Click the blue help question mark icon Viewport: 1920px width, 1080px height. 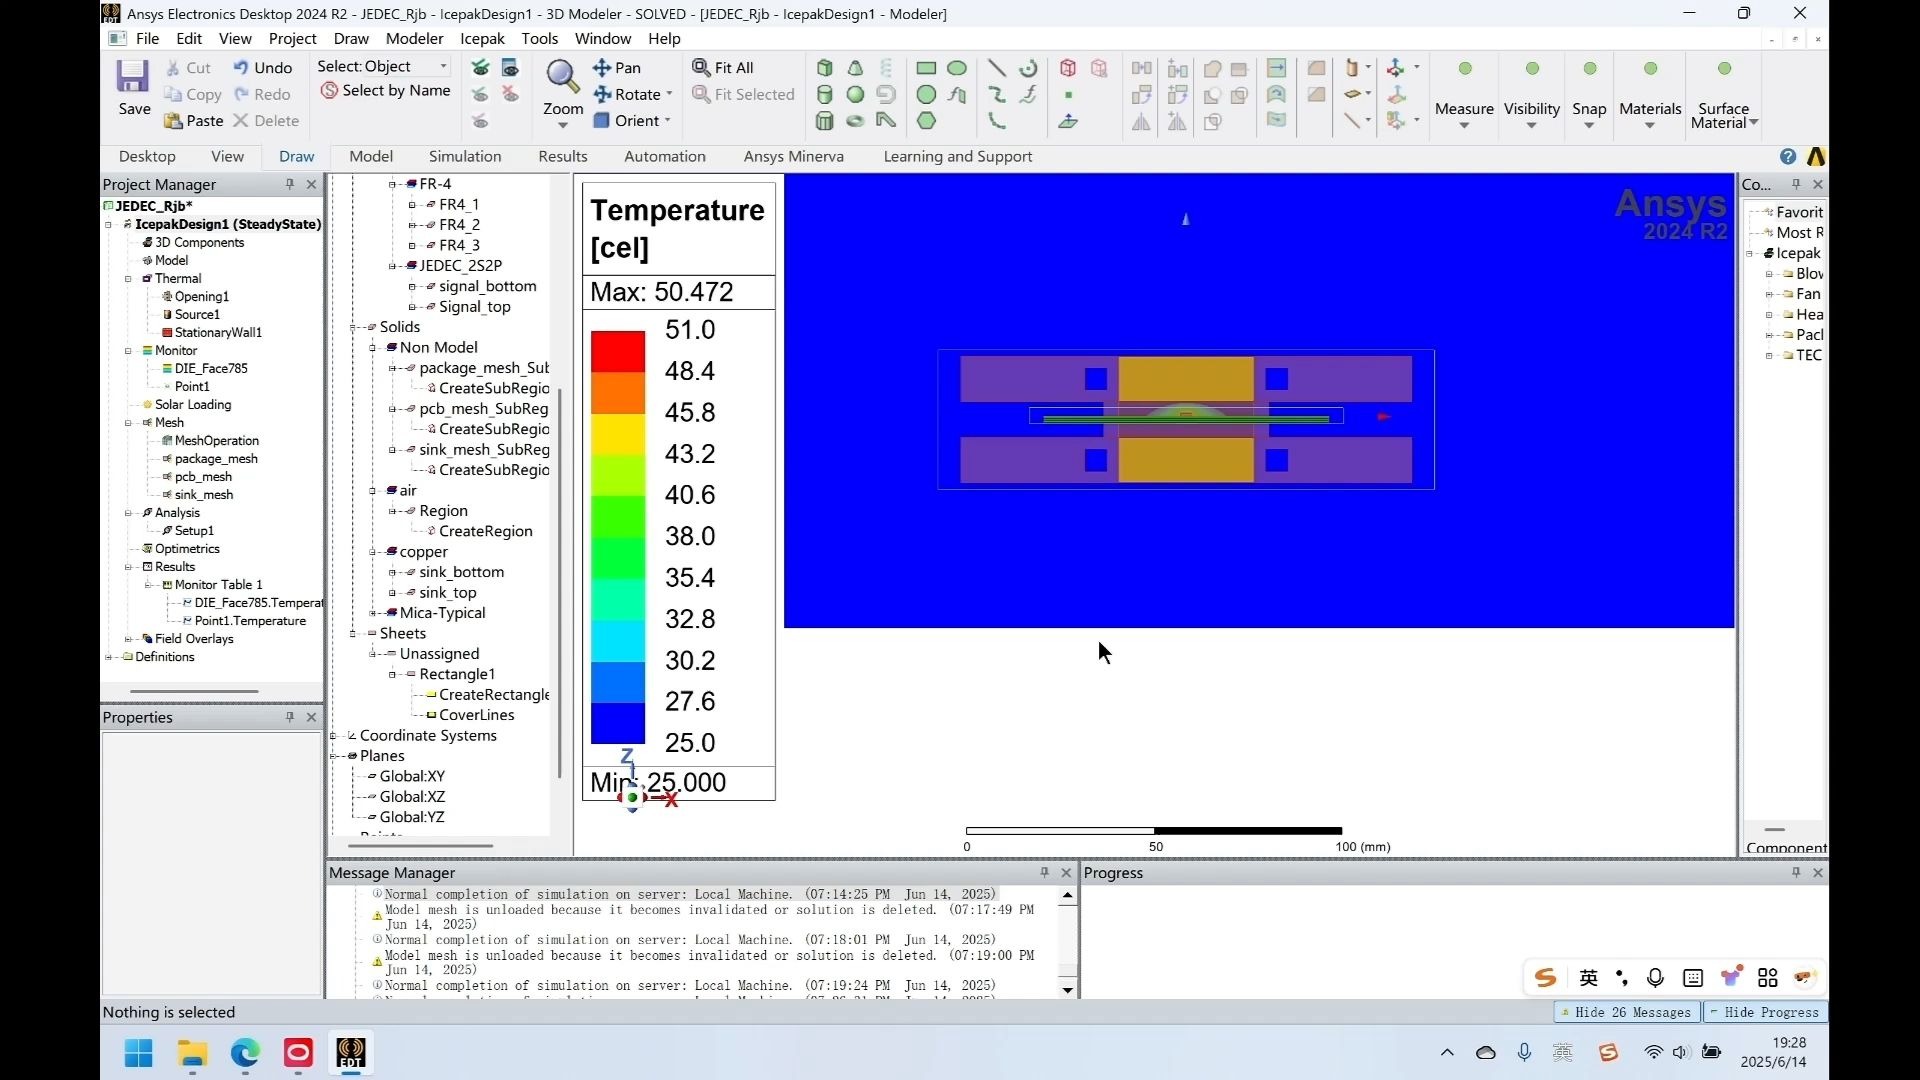[1788, 157]
